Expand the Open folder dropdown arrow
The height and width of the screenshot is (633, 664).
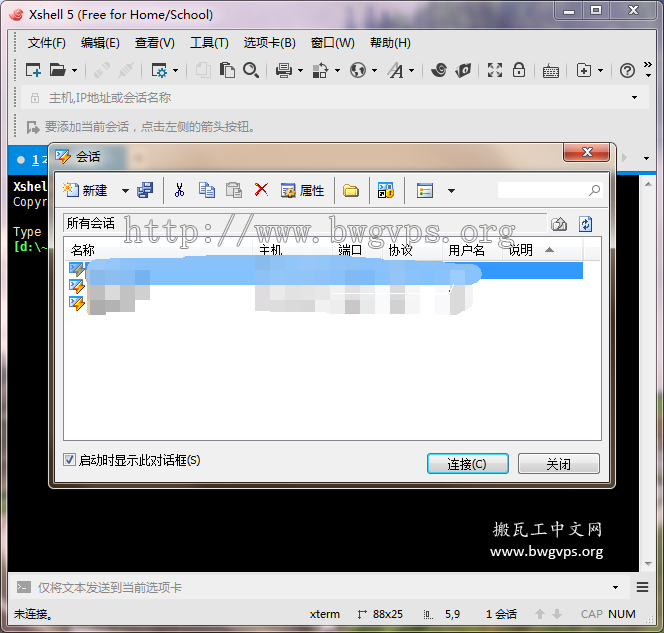tap(74, 70)
